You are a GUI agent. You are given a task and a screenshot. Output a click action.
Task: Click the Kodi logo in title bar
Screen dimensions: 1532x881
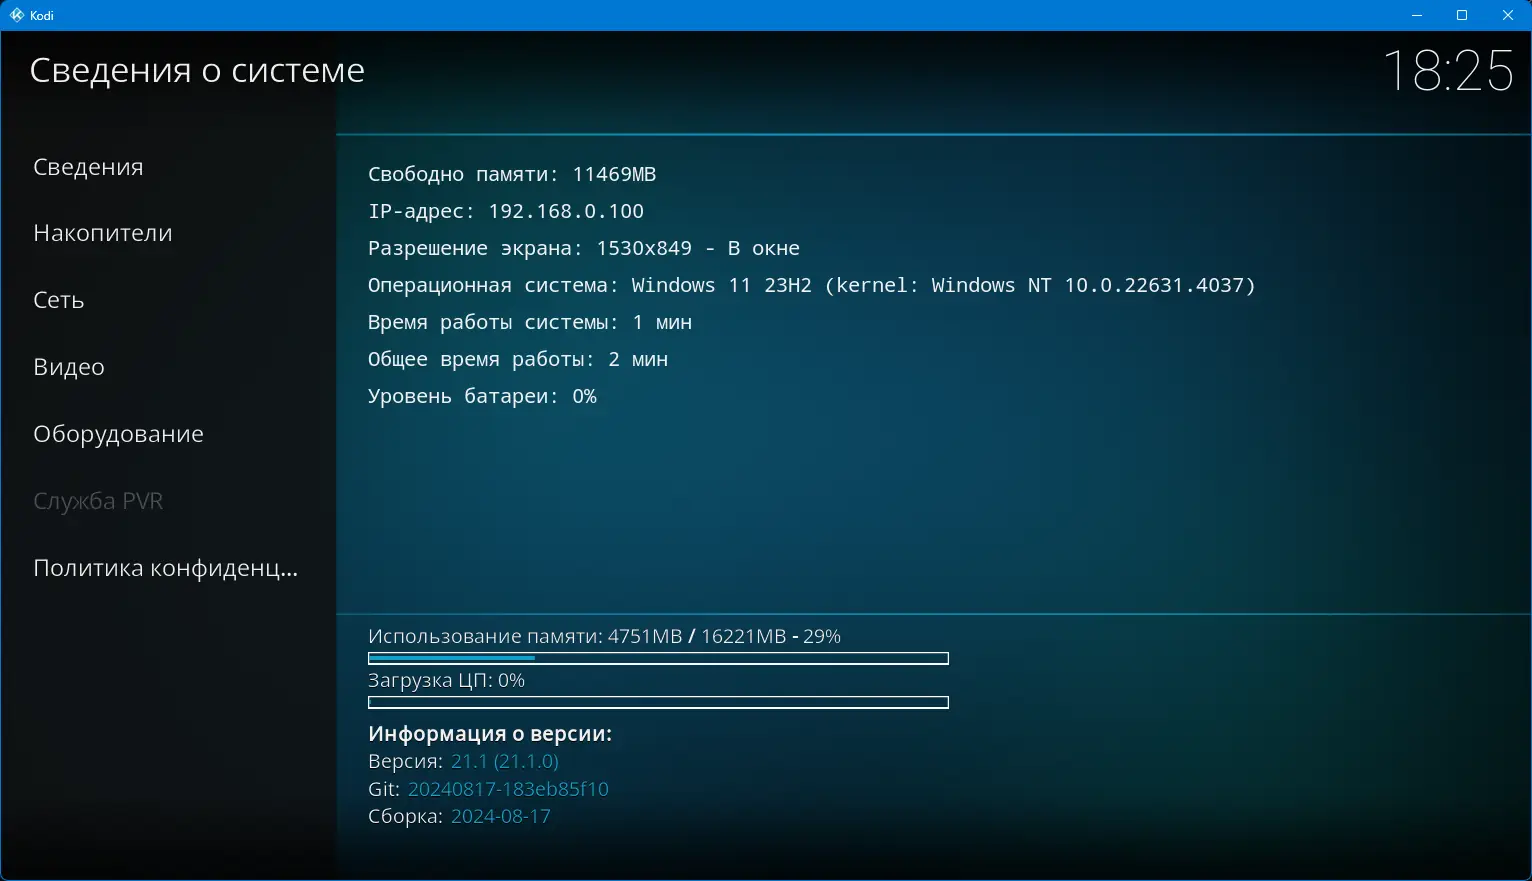tap(16, 15)
